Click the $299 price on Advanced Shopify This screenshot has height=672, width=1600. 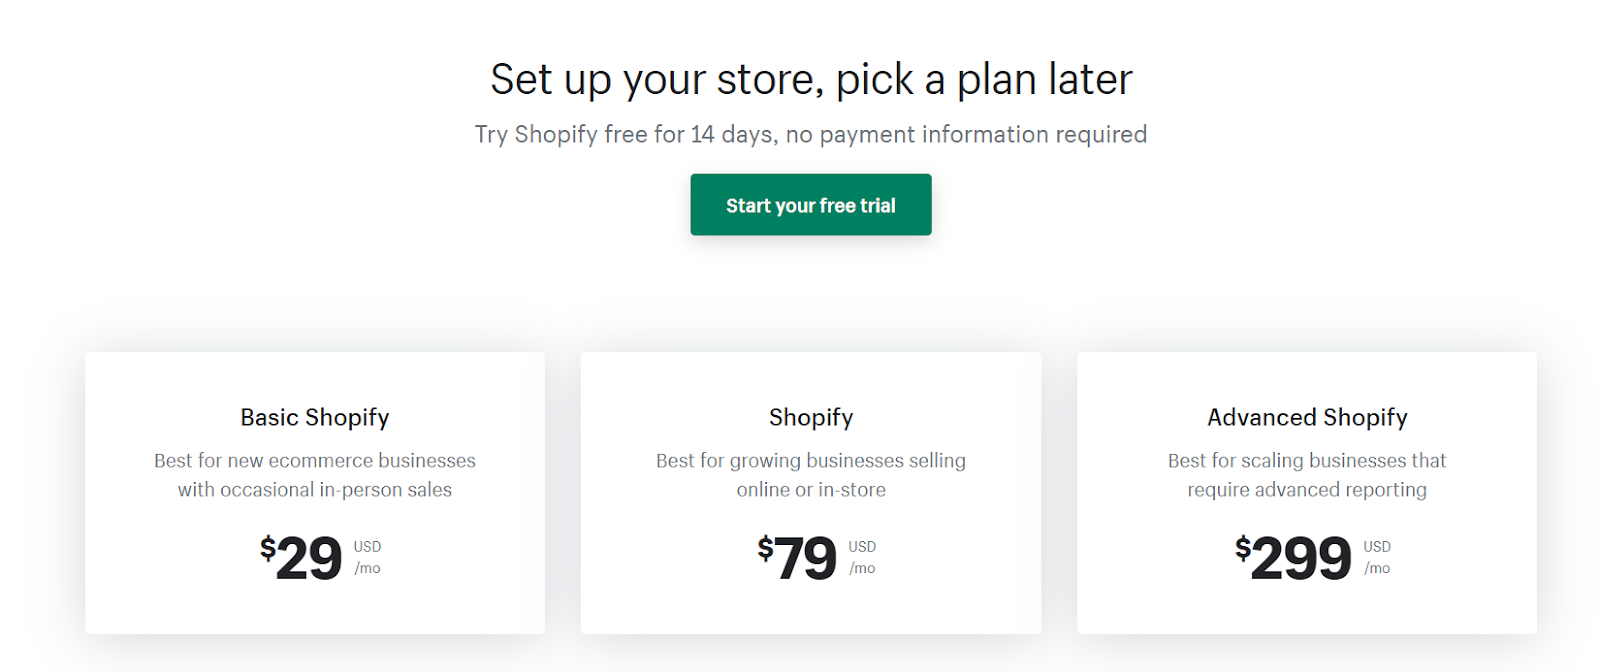point(1293,557)
